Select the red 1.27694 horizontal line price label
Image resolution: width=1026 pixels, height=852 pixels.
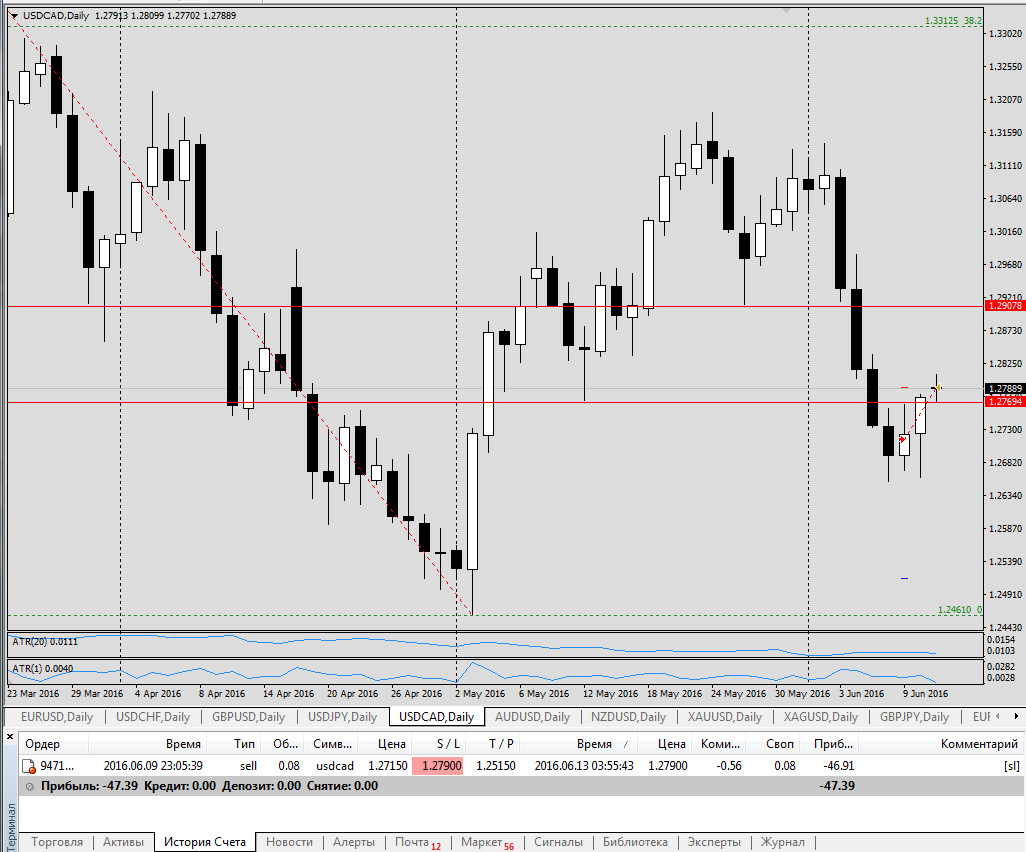point(1004,402)
